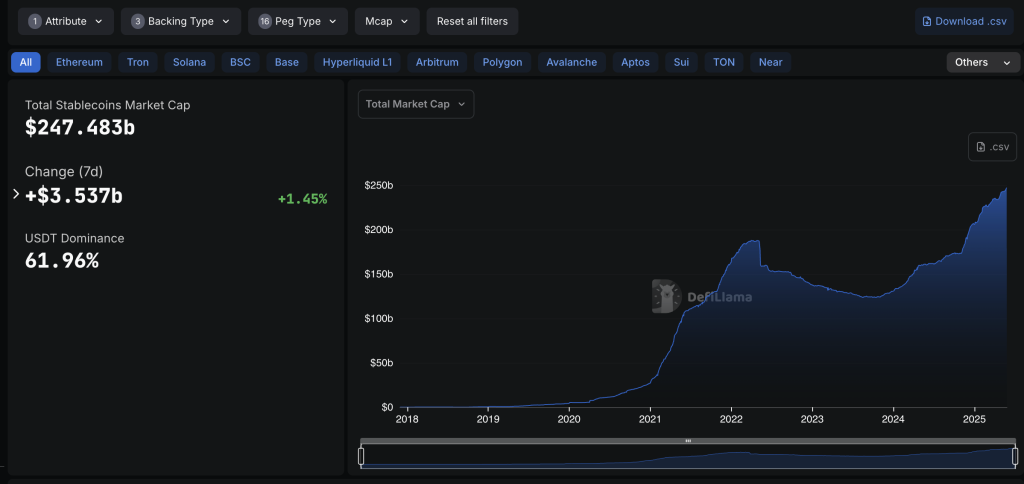Select the Solana chain tab
The height and width of the screenshot is (484, 1024).
coord(189,62)
